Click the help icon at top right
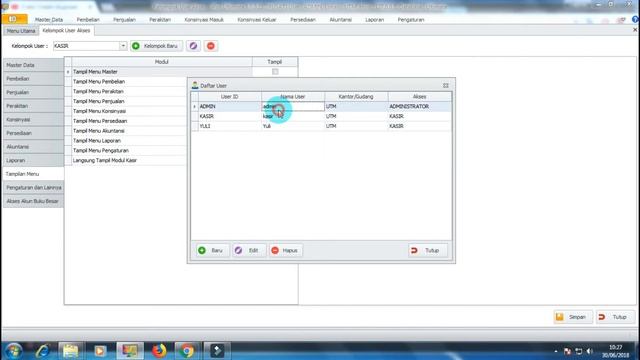 coord(635,20)
